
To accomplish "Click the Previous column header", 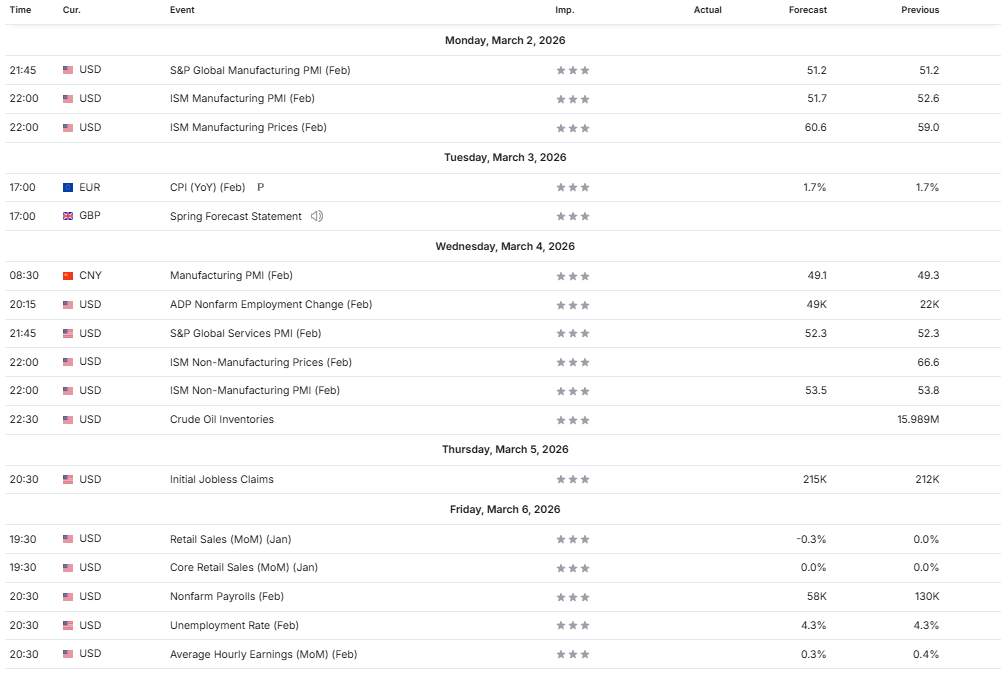I will (920, 10).
